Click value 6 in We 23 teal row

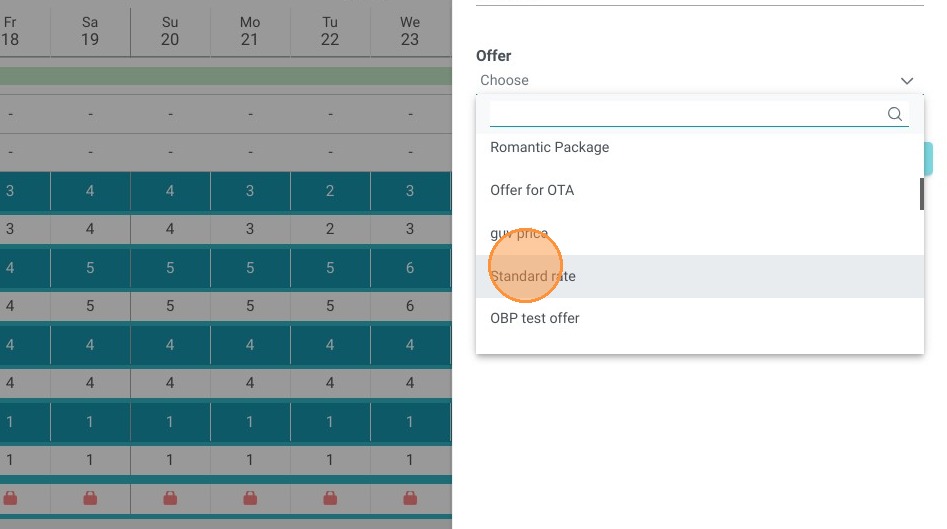(410, 268)
